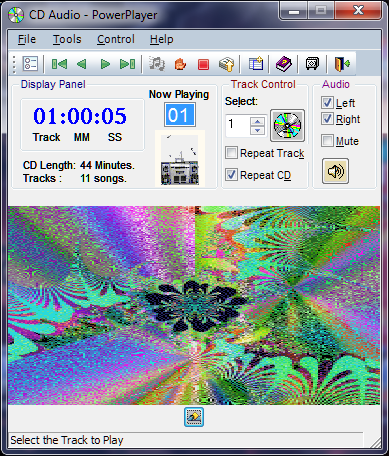Viewport: 389px width, 456px height.
Task: Open the Control menu
Action: coord(116,39)
